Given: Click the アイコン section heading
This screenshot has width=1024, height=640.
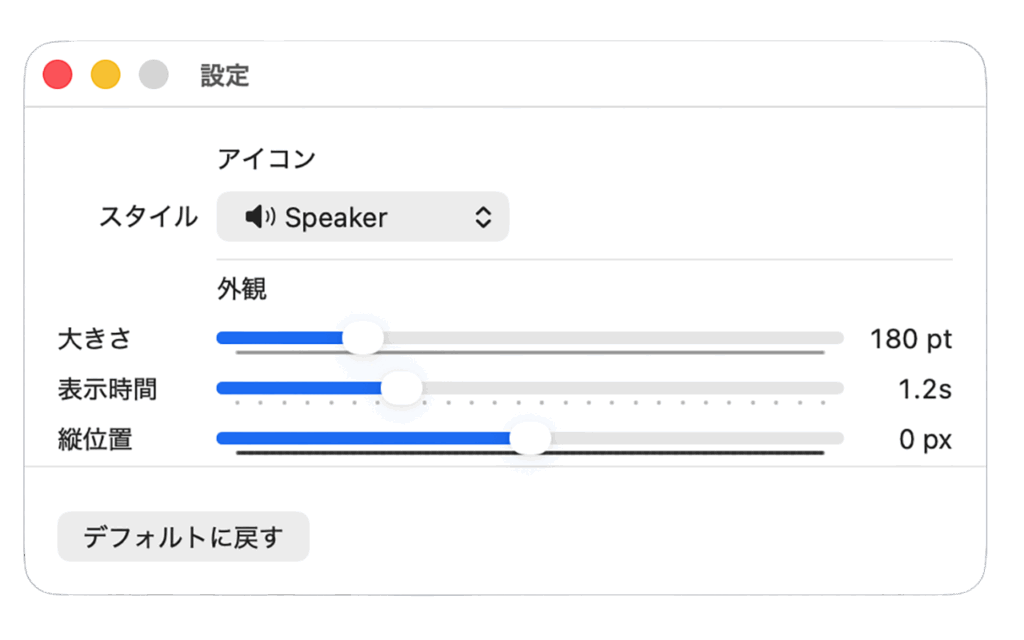Looking at the screenshot, I should click(266, 158).
